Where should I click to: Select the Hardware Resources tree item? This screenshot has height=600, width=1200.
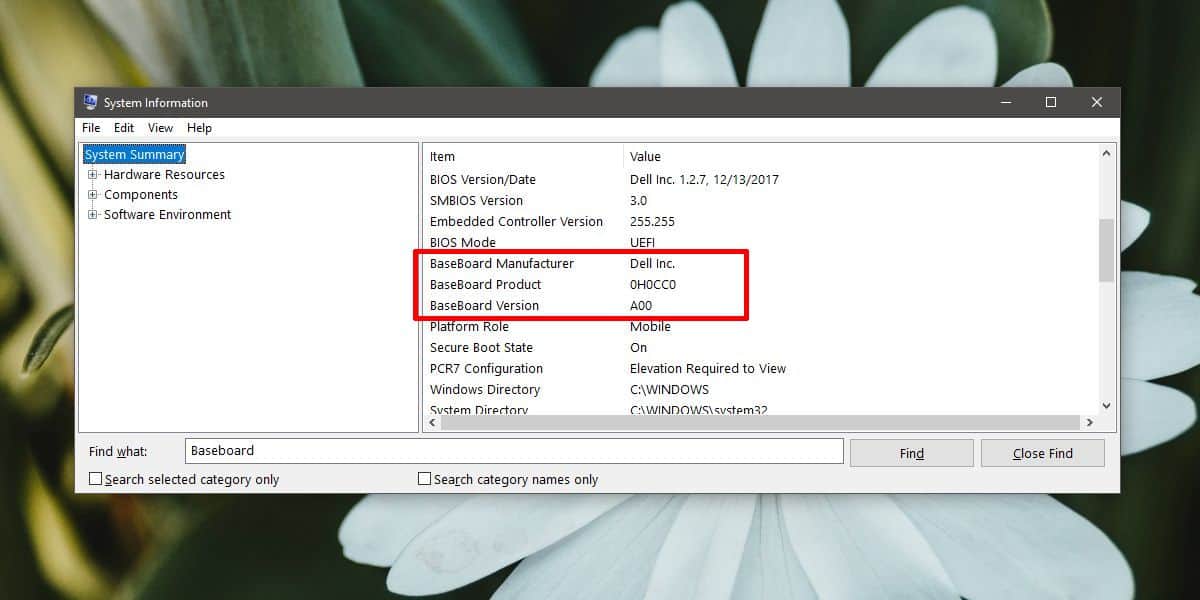(164, 174)
